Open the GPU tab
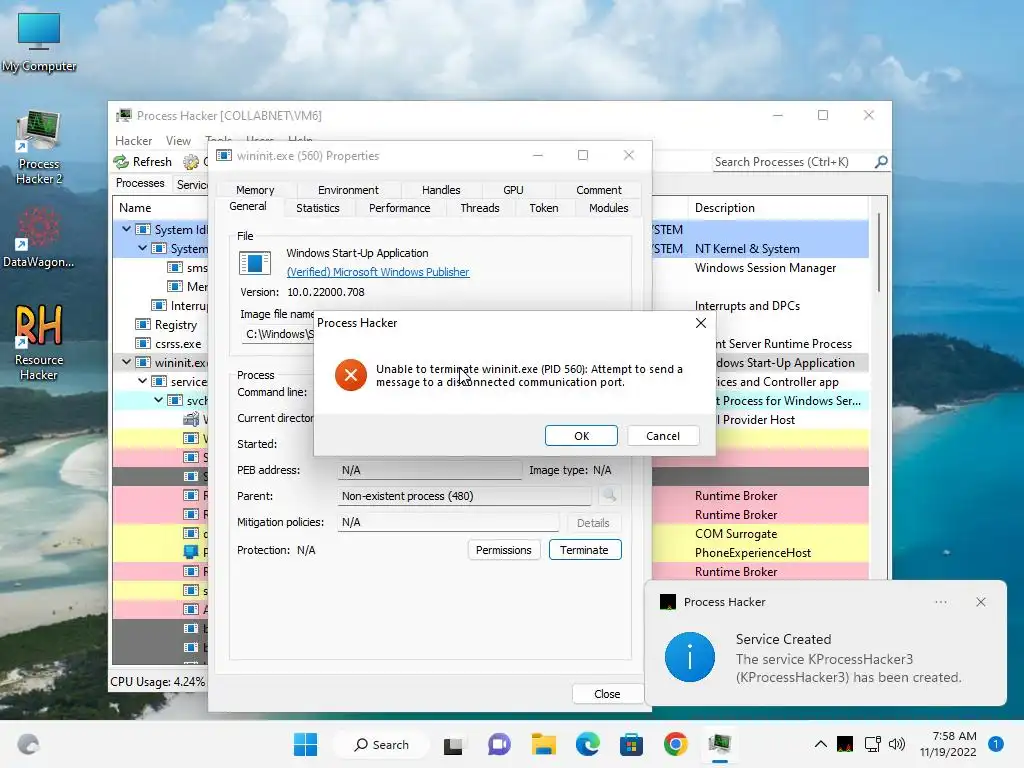1024x768 pixels. (513, 190)
